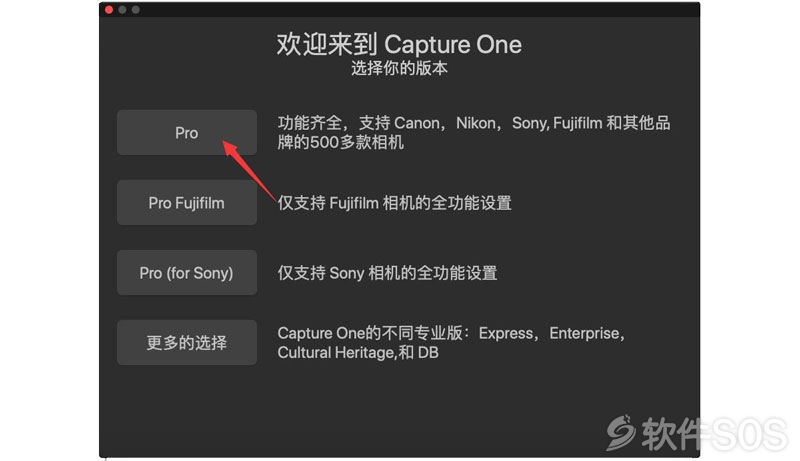
Task: Open 更多的选择 for other editions
Action: [187, 342]
